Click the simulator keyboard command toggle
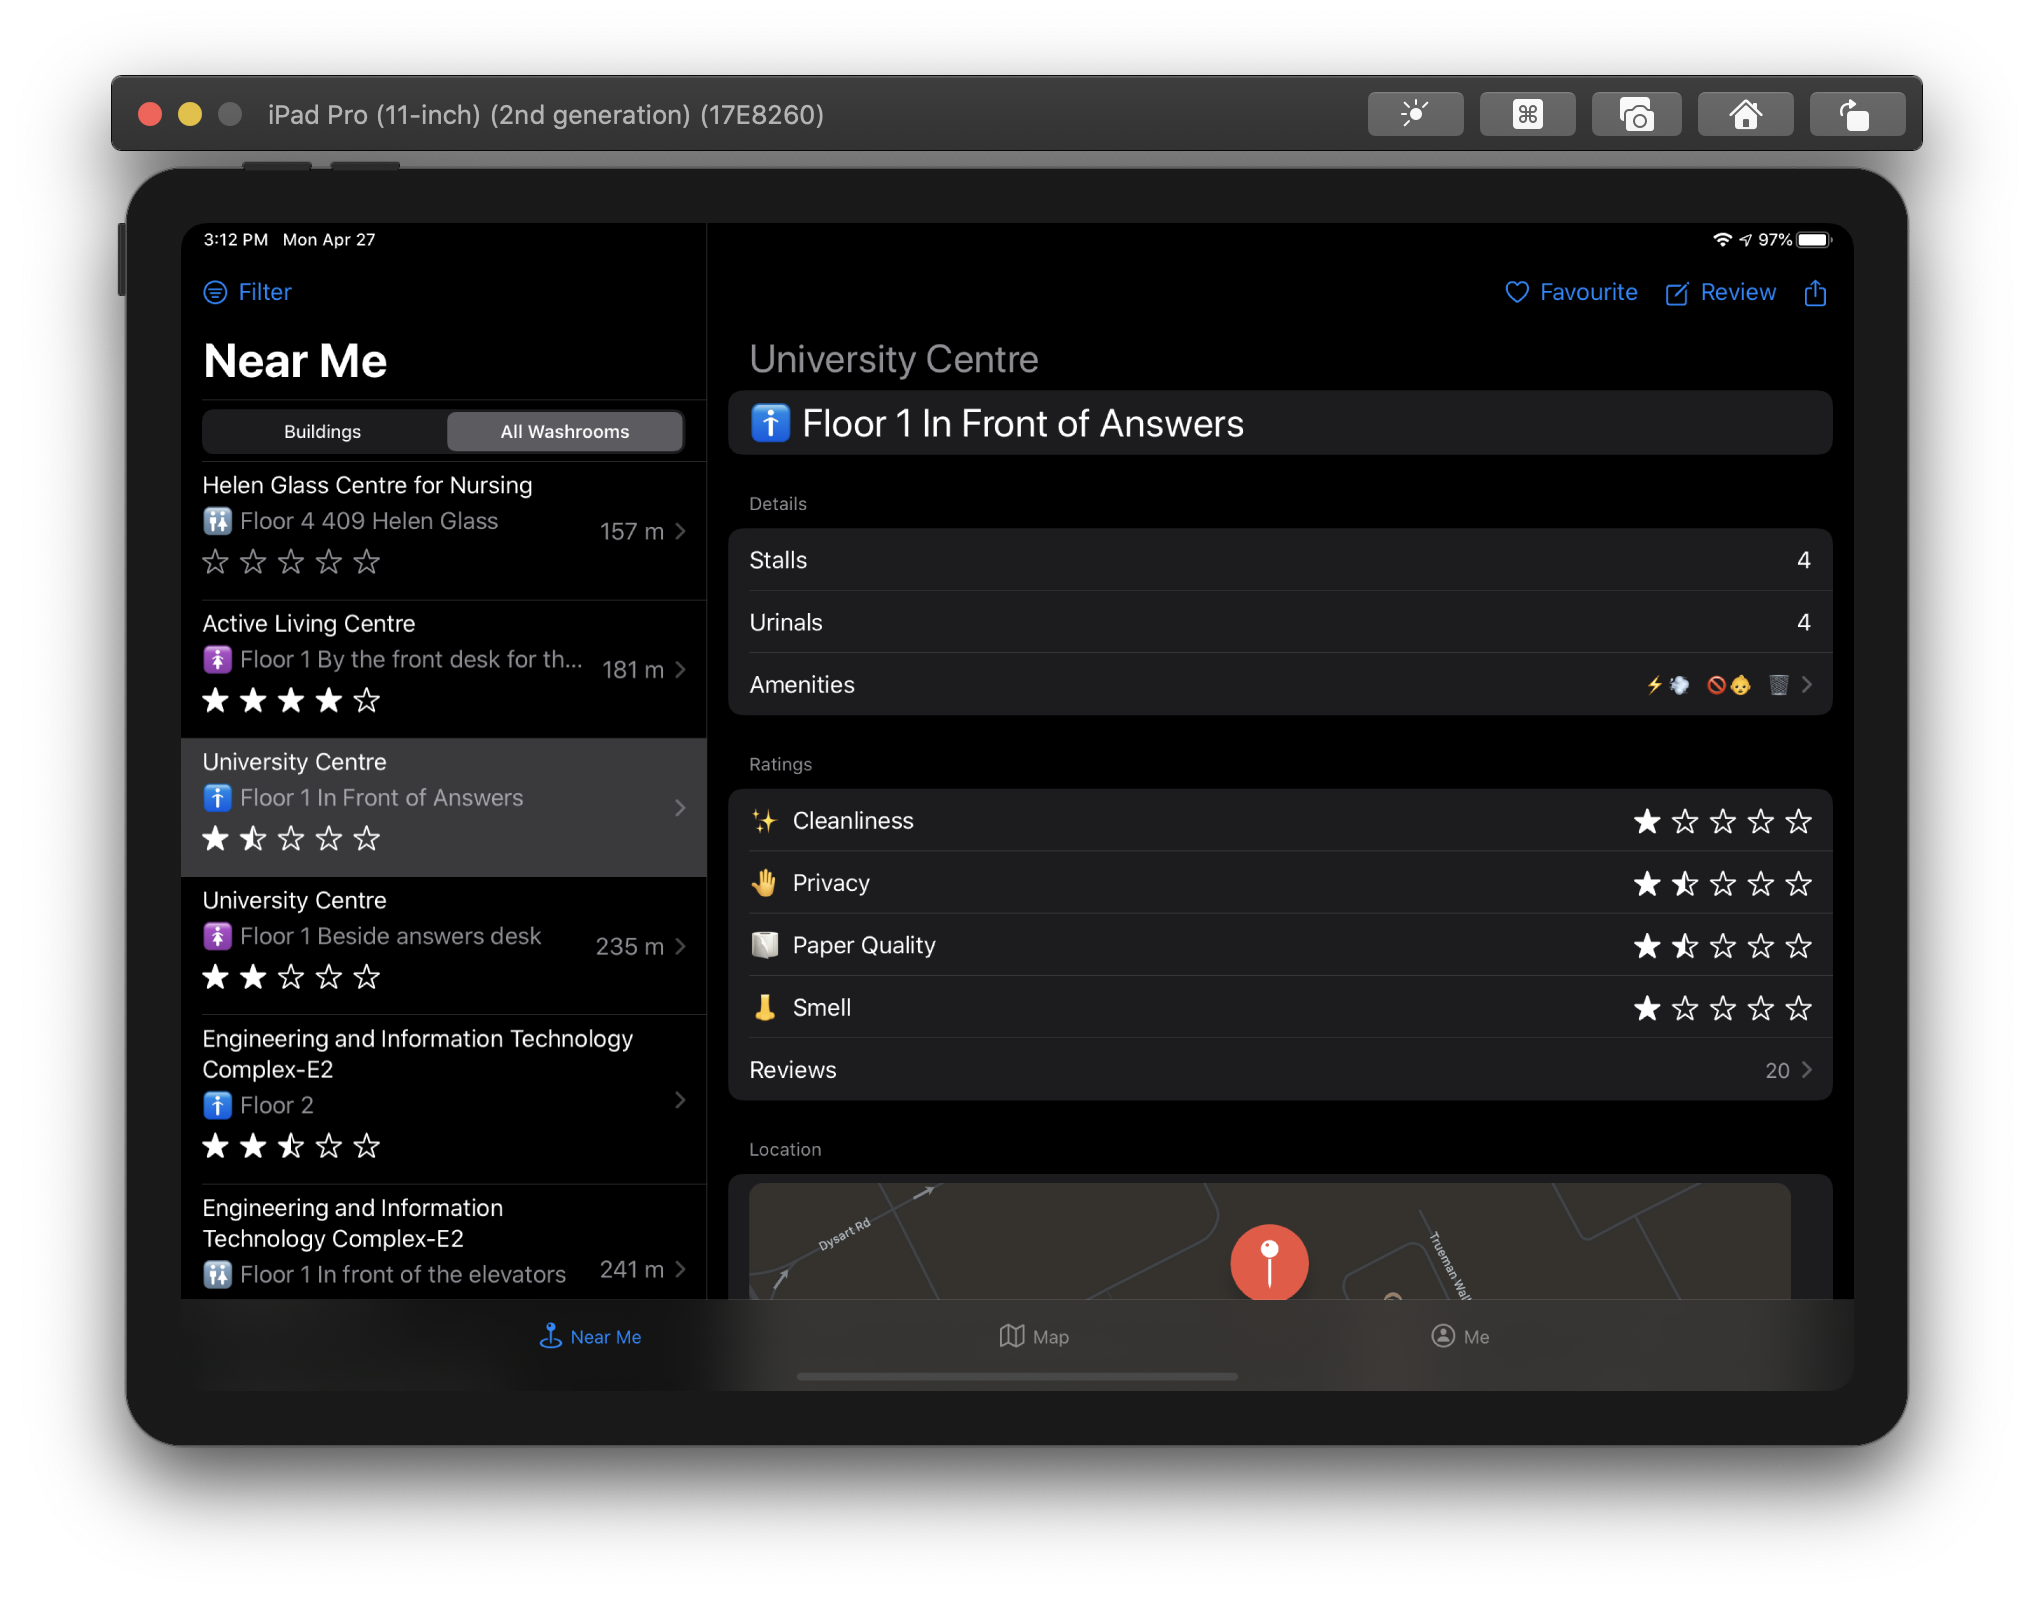 click(1527, 114)
